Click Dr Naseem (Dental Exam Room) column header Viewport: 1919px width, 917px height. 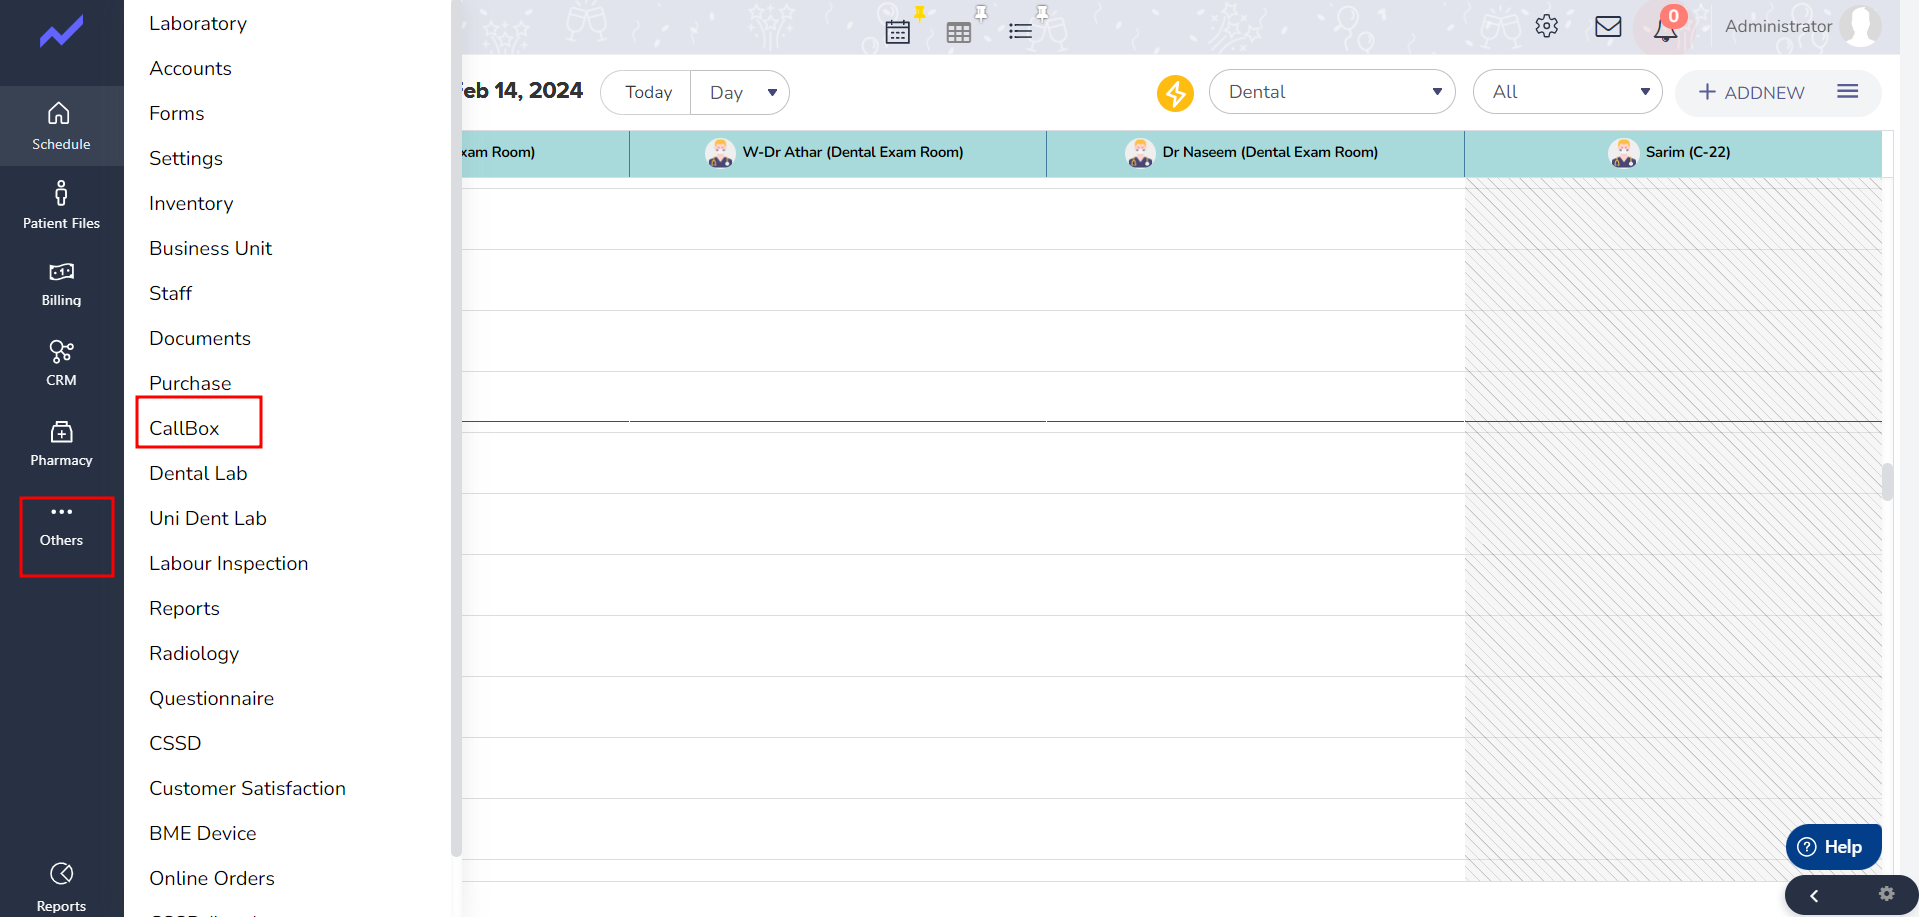click(x=1255, y=153)
